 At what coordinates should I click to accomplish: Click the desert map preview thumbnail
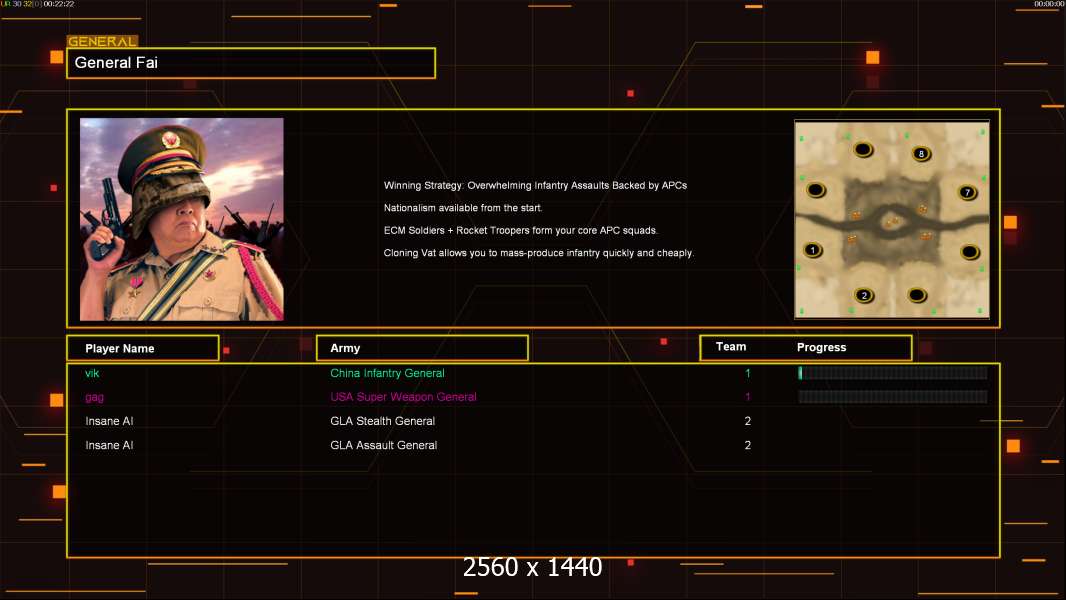click(x=892, y=219)
